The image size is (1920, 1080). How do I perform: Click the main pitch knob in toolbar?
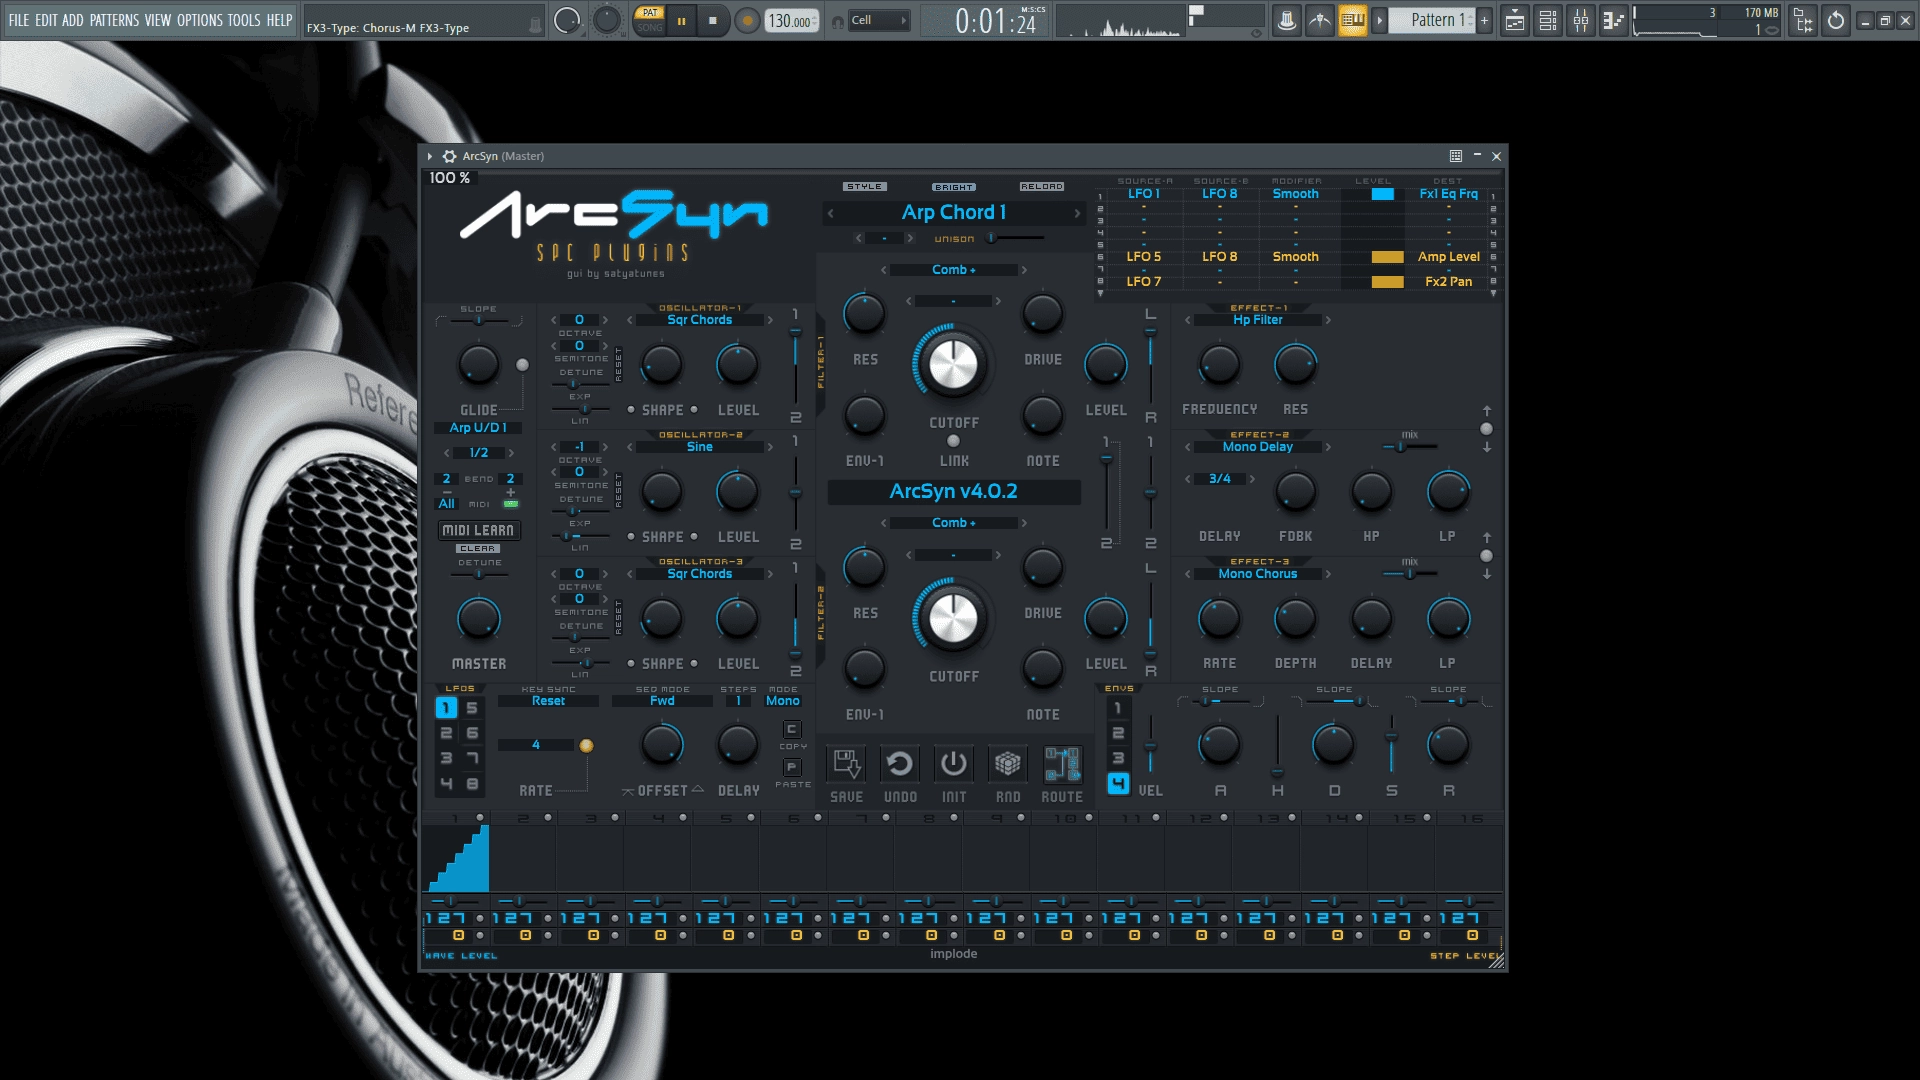click(x=607, y=20)
